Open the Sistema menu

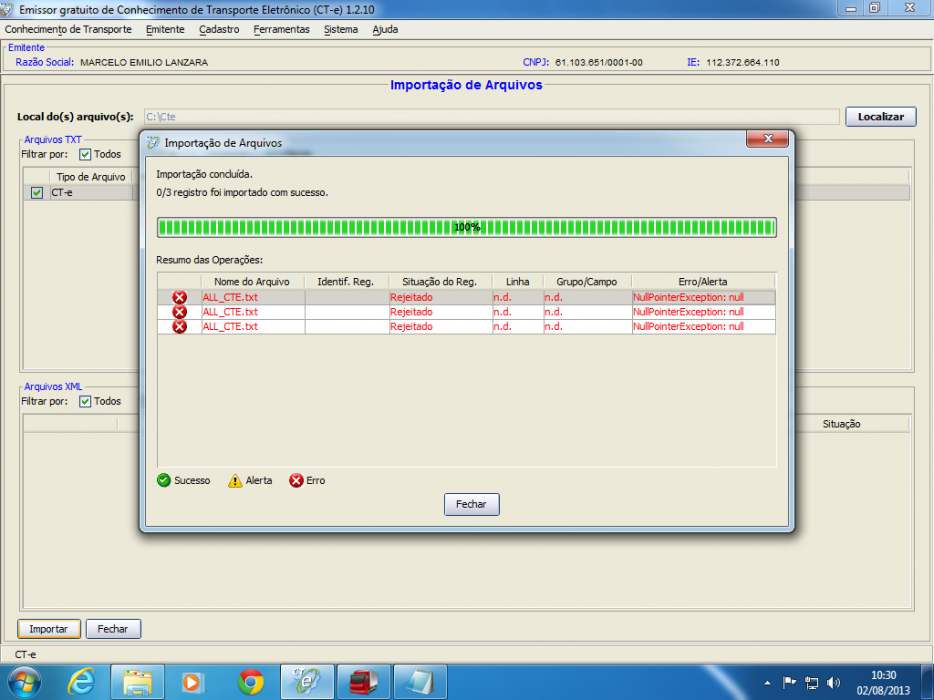(341, 29)
